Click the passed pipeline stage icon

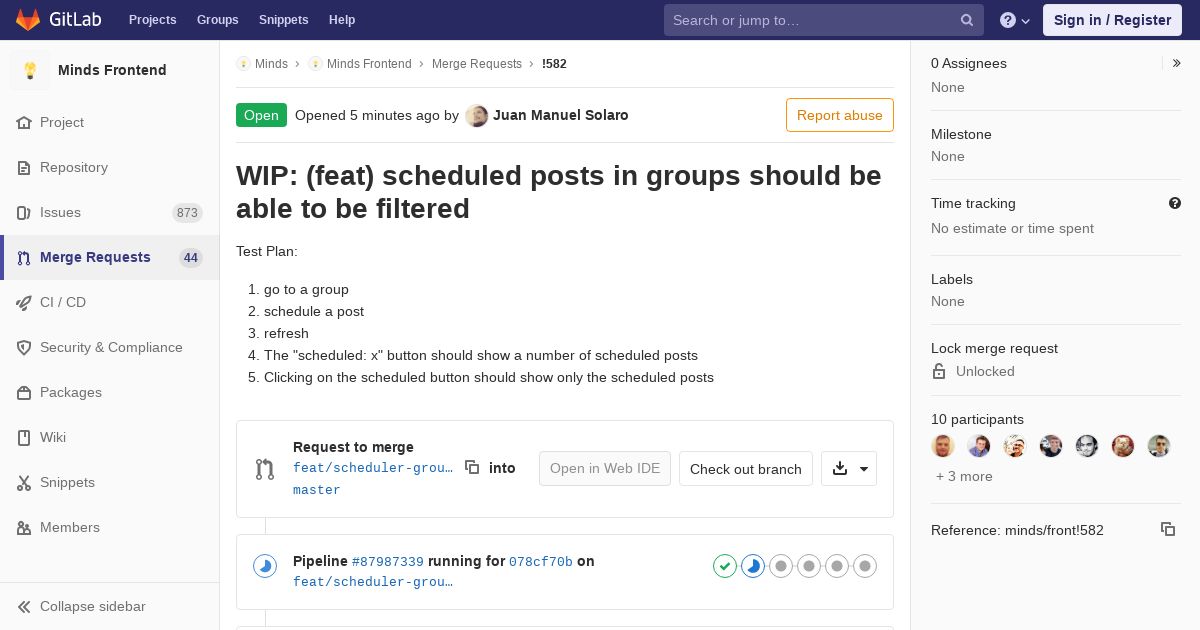point(725,566)
